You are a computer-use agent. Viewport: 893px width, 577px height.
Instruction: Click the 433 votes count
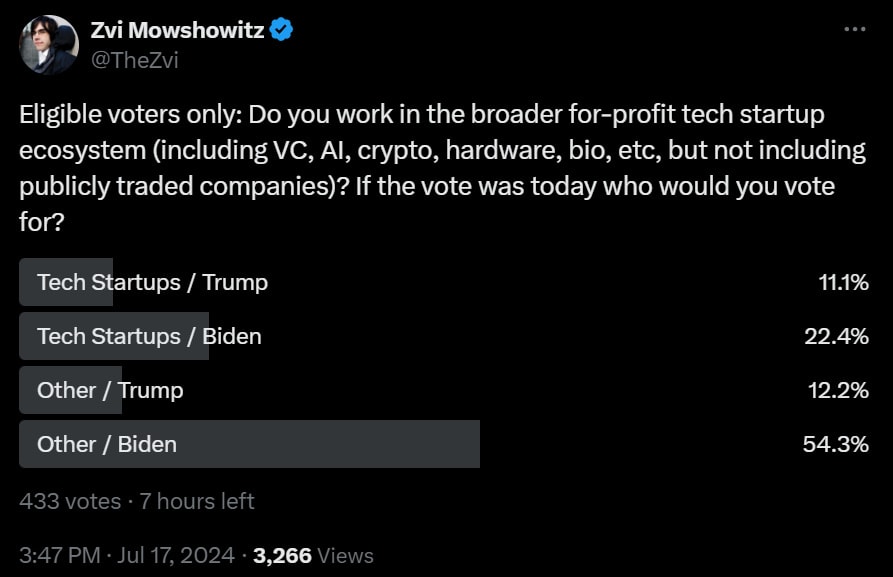click(x=70, y=501)
